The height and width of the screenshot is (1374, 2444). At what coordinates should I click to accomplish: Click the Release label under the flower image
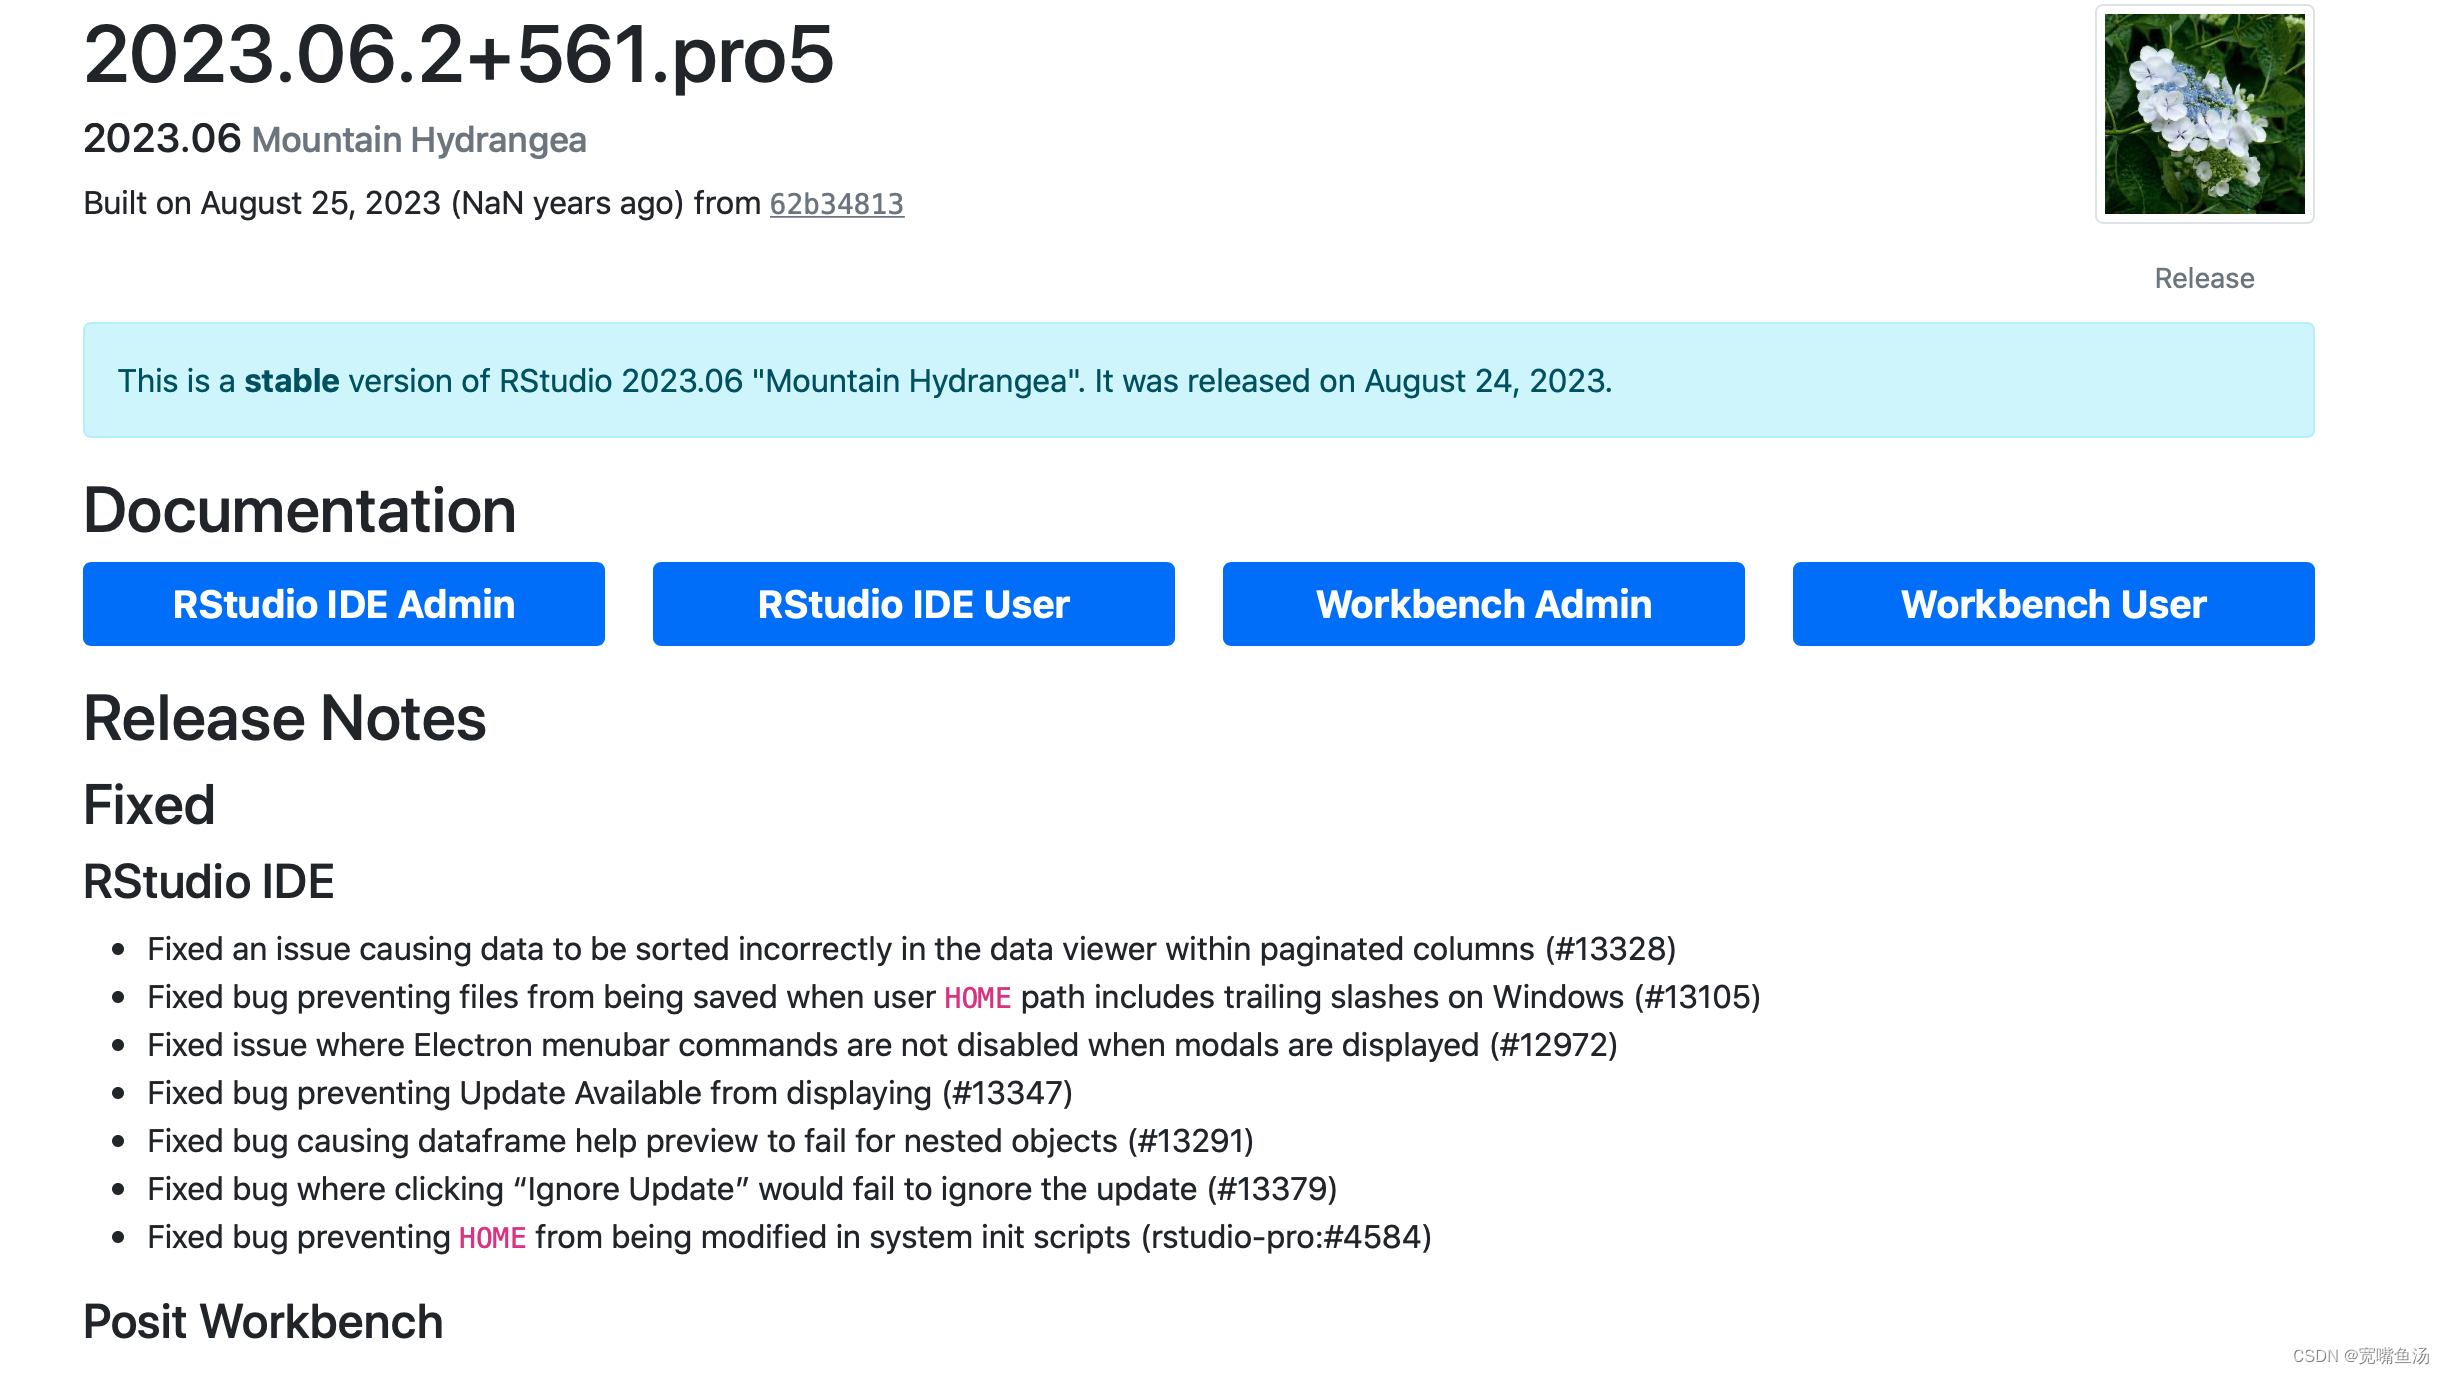tap(2204, 278)
